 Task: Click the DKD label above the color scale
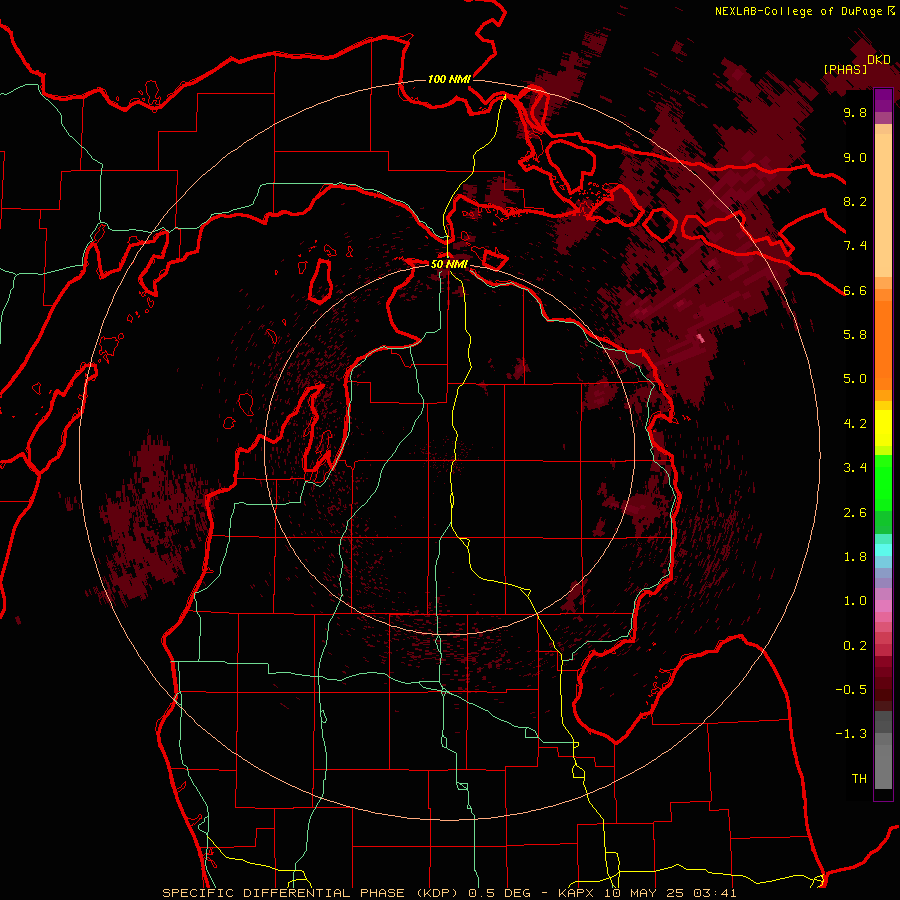point(879,60)
